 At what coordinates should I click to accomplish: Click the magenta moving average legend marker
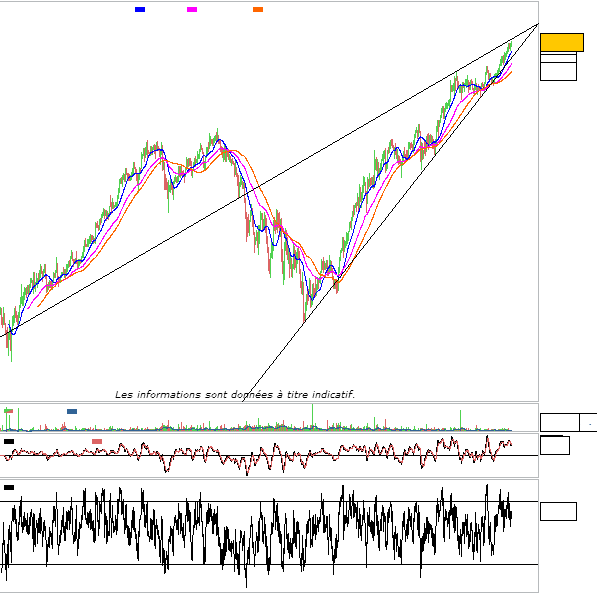tap(192, 9)
